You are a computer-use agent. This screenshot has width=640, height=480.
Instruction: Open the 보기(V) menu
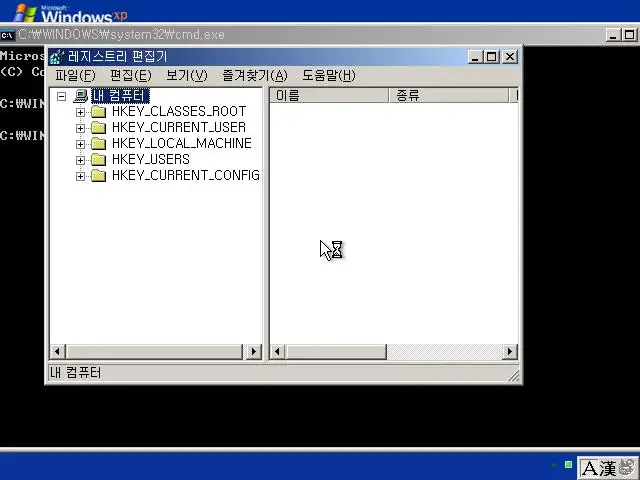pos(187,76)
